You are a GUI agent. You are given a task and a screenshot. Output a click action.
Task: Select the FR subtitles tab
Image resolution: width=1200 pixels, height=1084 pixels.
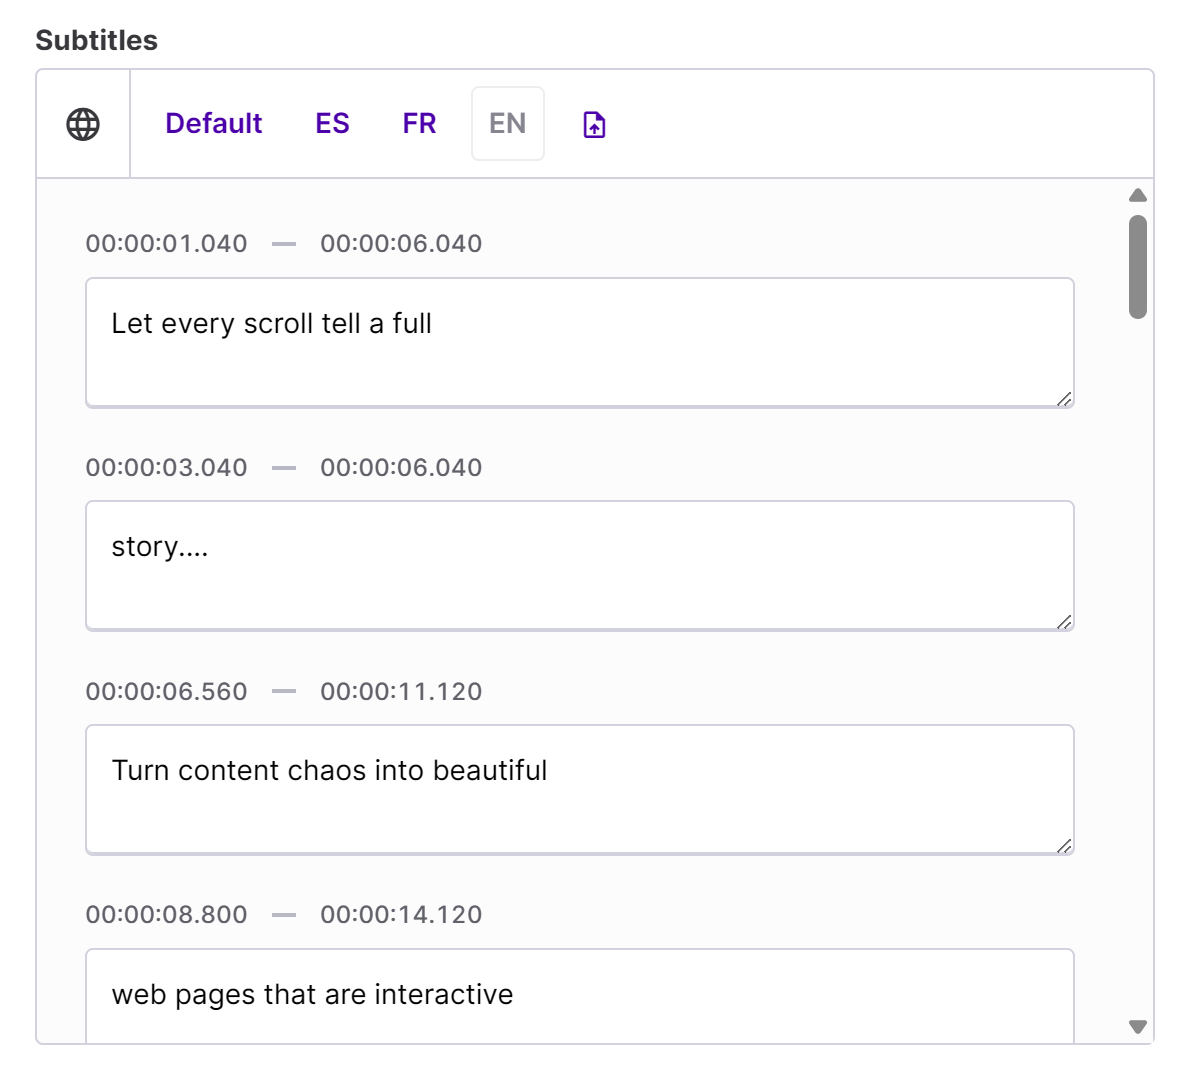coord(419,123)
